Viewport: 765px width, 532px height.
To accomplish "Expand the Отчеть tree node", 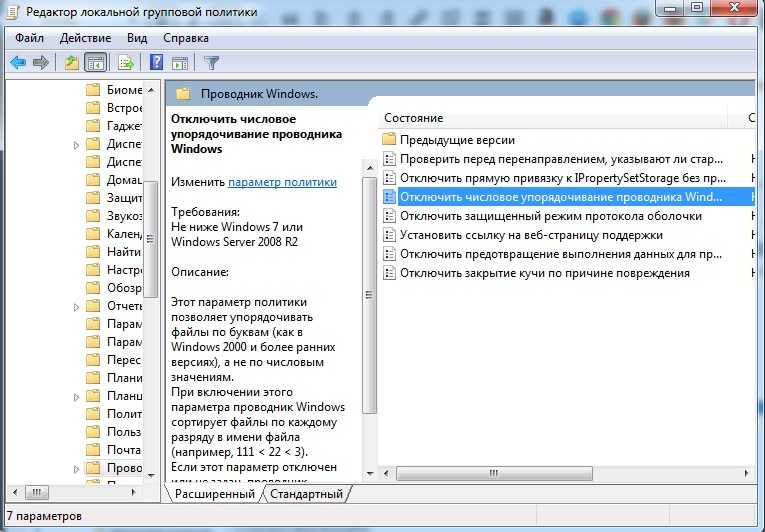I will (76, 307).
